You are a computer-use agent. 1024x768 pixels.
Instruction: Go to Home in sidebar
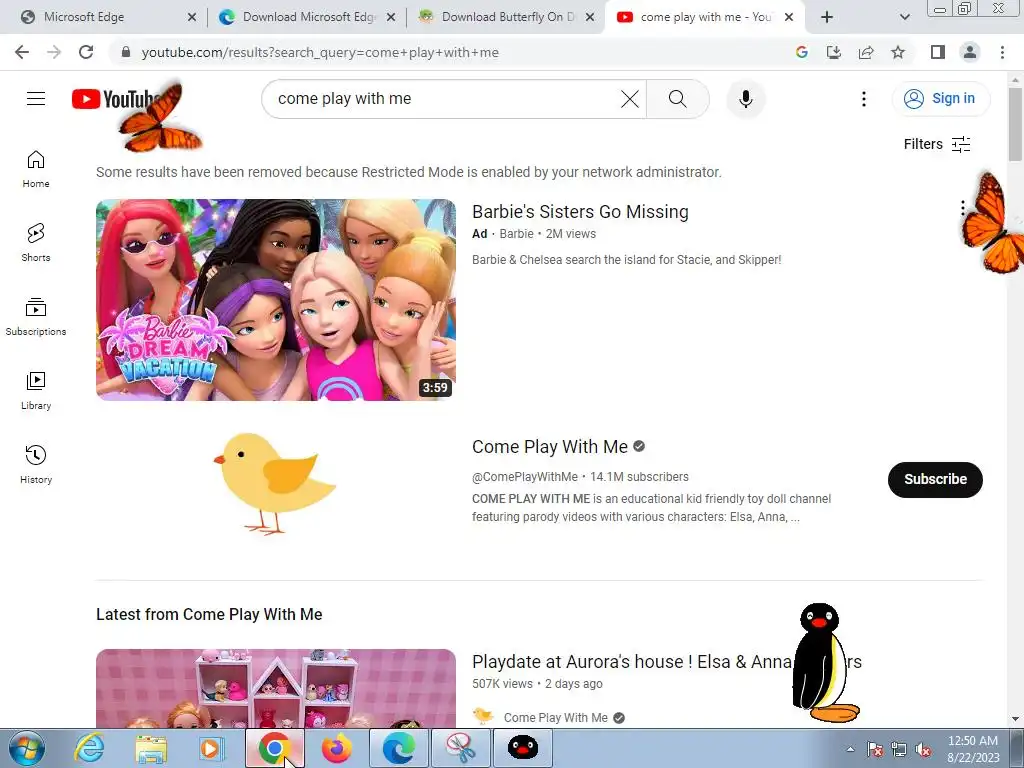coord(36,169)
